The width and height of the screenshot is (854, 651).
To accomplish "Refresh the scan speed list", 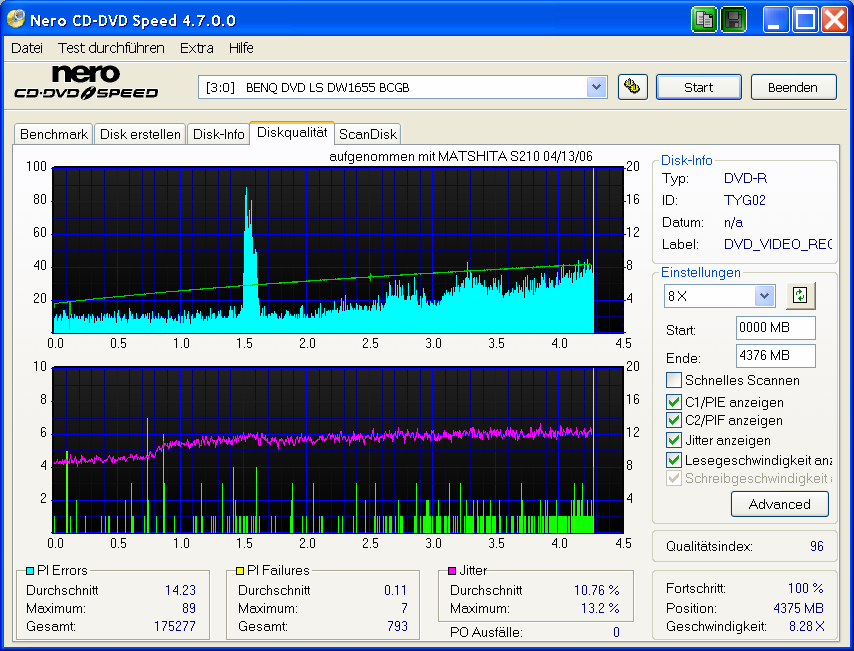I will click(800, 296).
